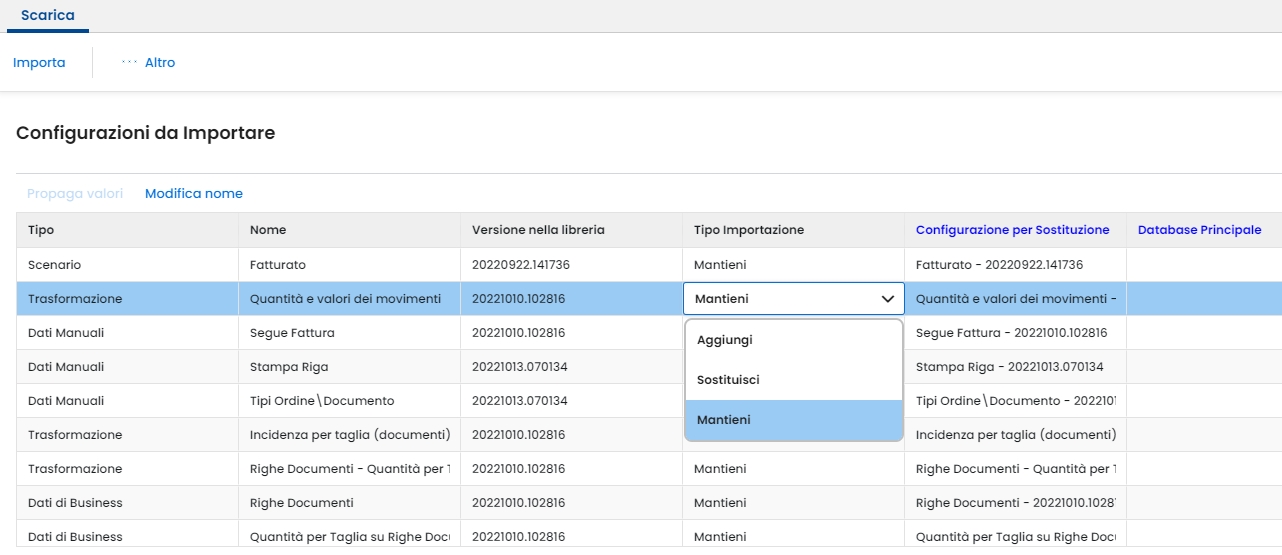The width and height of the screenshot is (1282, 555).
Task: Click the Stampa Riga name cell
Action: [x=289, y=367]
